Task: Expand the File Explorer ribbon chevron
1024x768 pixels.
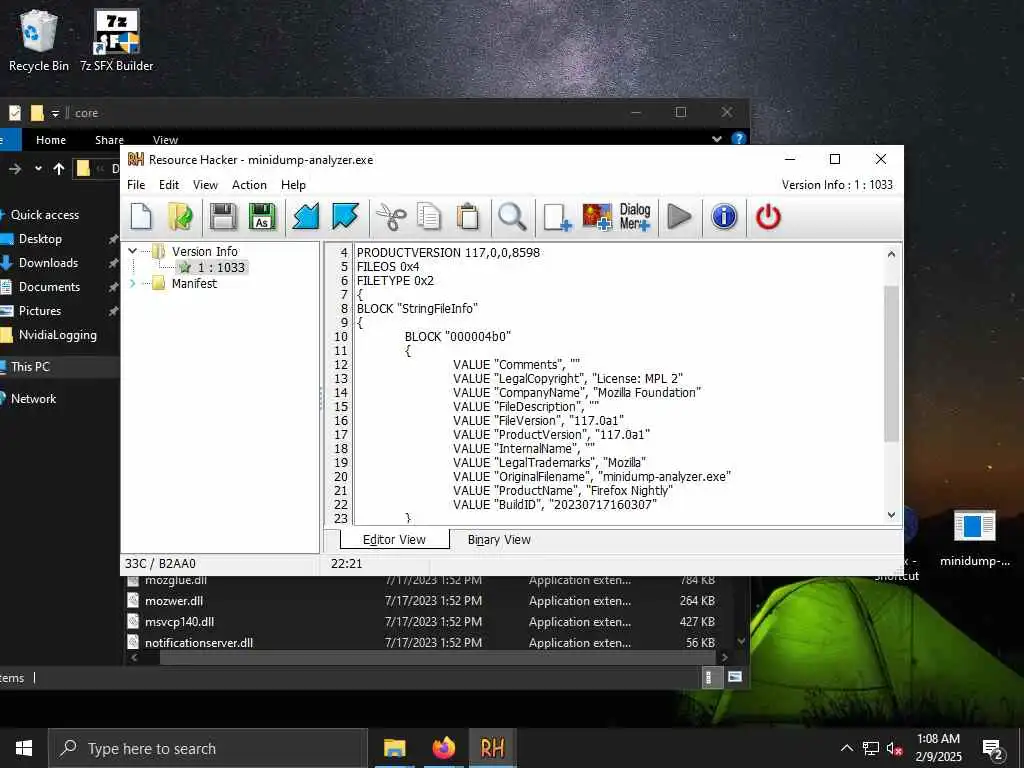Action: click(716, 139)
